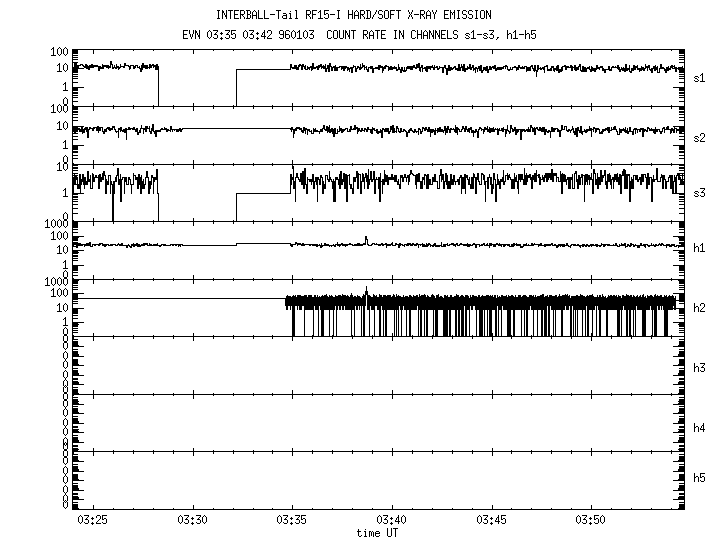The image size is (720, 550).
Task: Click the small spike in the h1 trace
Action: 367,239
